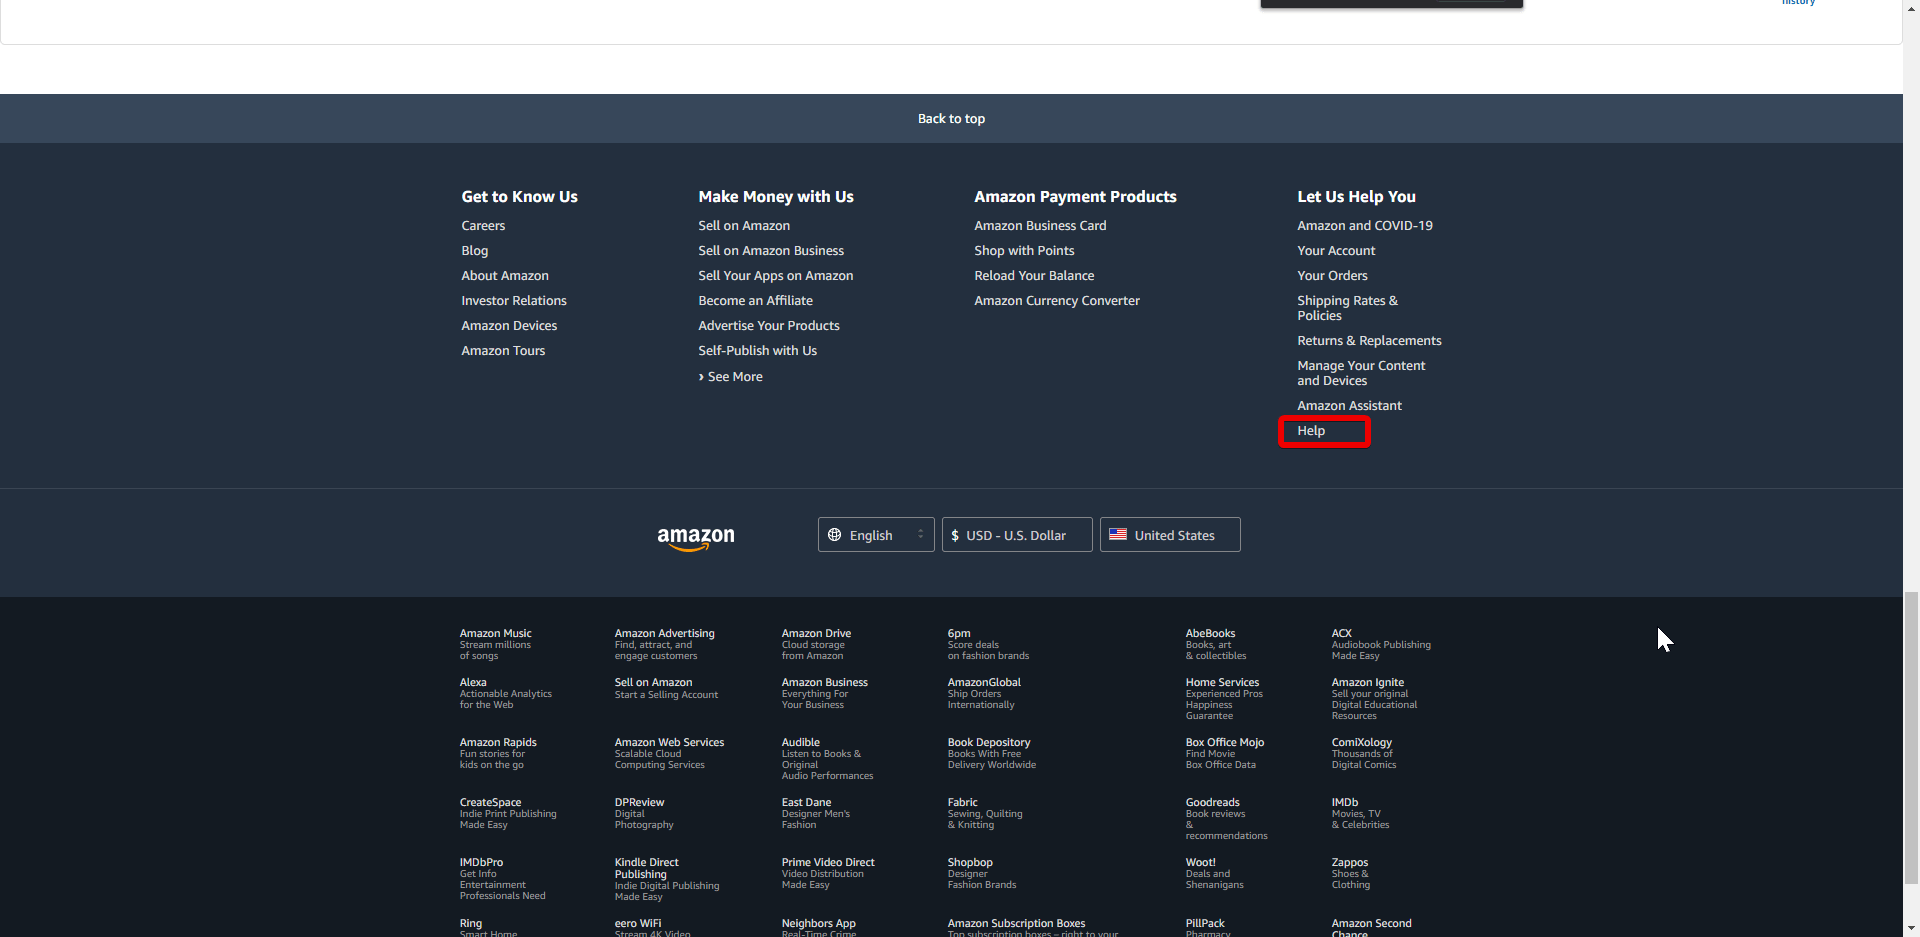Viewport: 1920px width, 937px height.
Task: Open Amazon Rapids footer link
Action: click(x=498, y=753)
